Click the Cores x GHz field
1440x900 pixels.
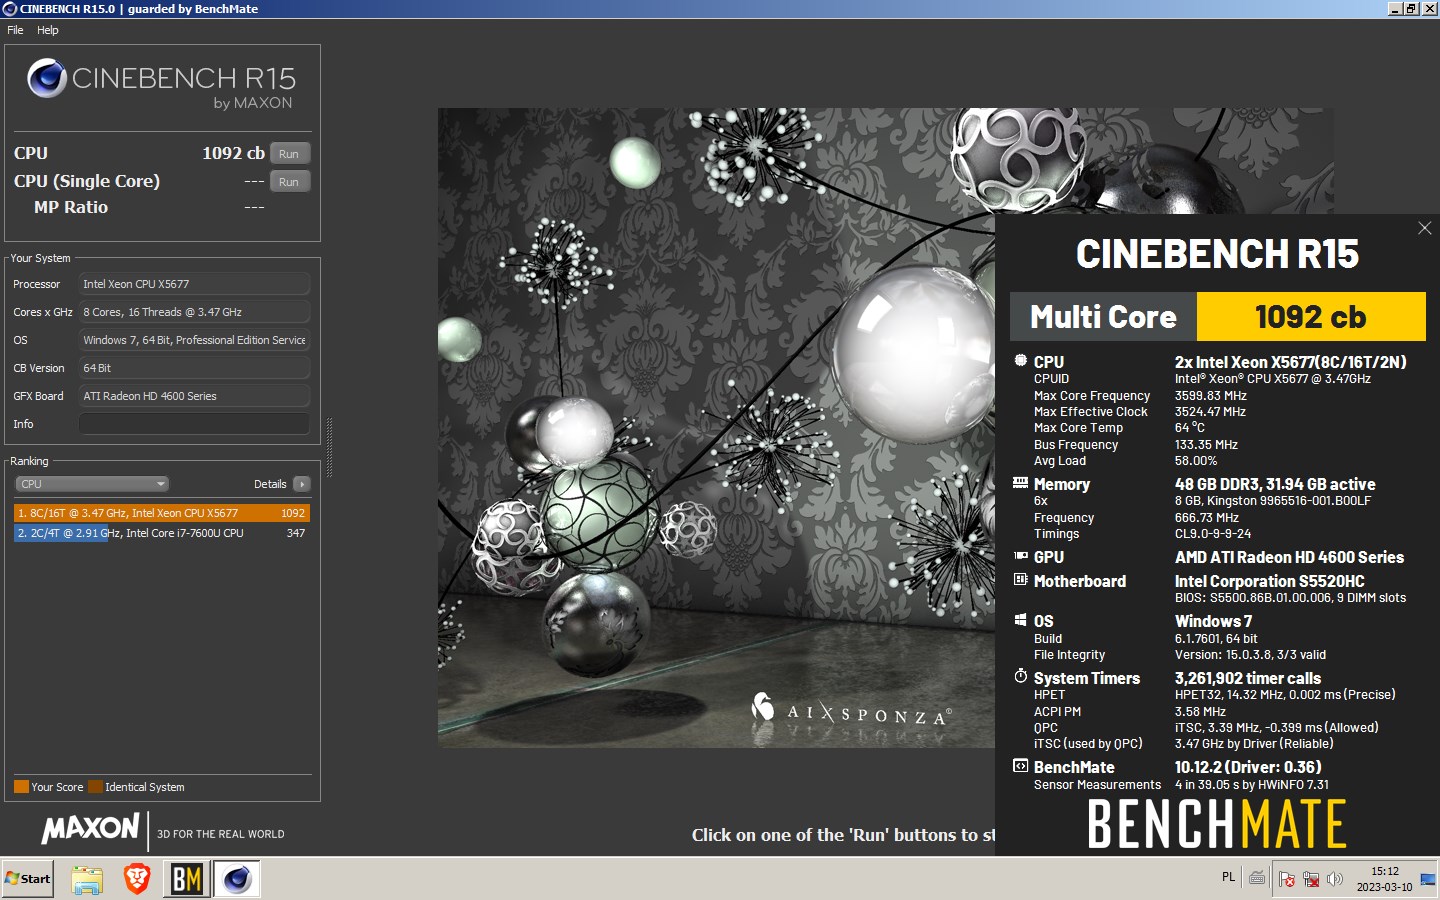tap(194, 312)
